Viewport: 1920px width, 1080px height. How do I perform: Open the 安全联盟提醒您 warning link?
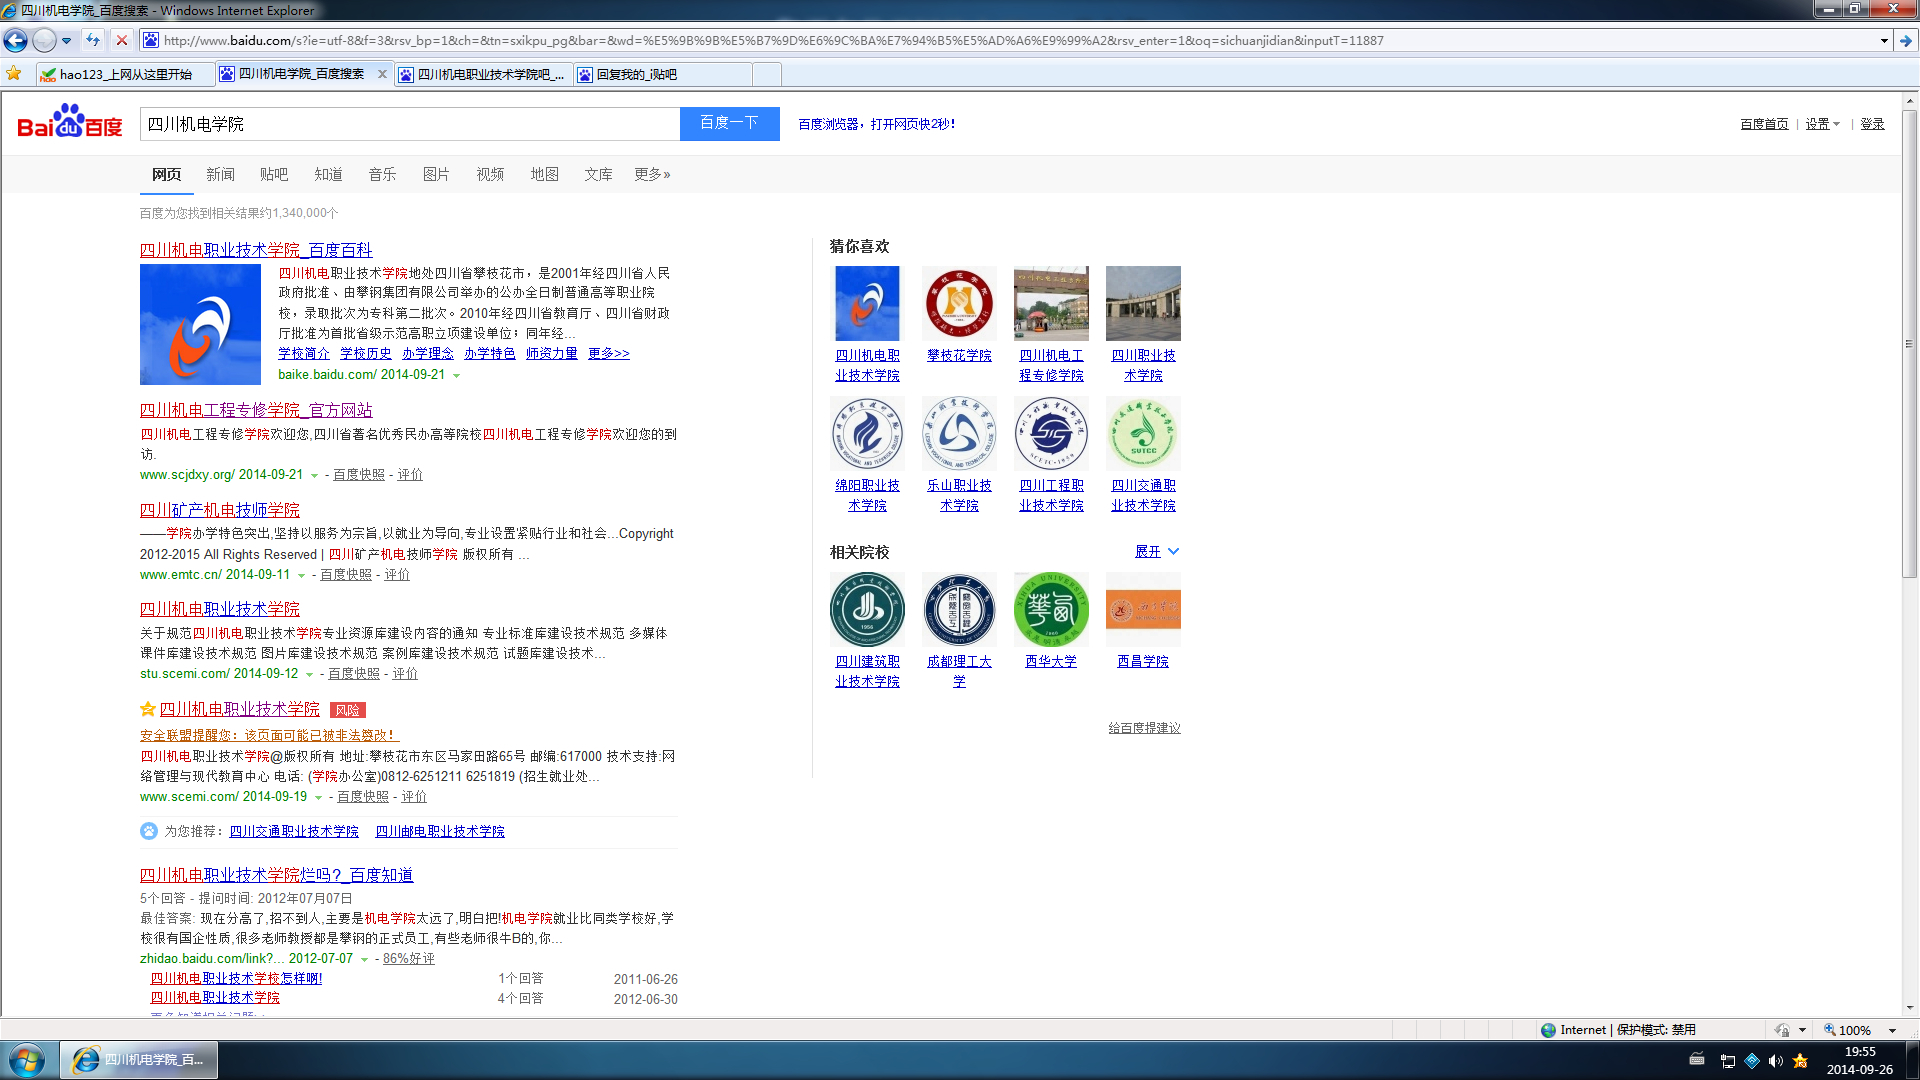pyautogui.click(x=269, y=735)
